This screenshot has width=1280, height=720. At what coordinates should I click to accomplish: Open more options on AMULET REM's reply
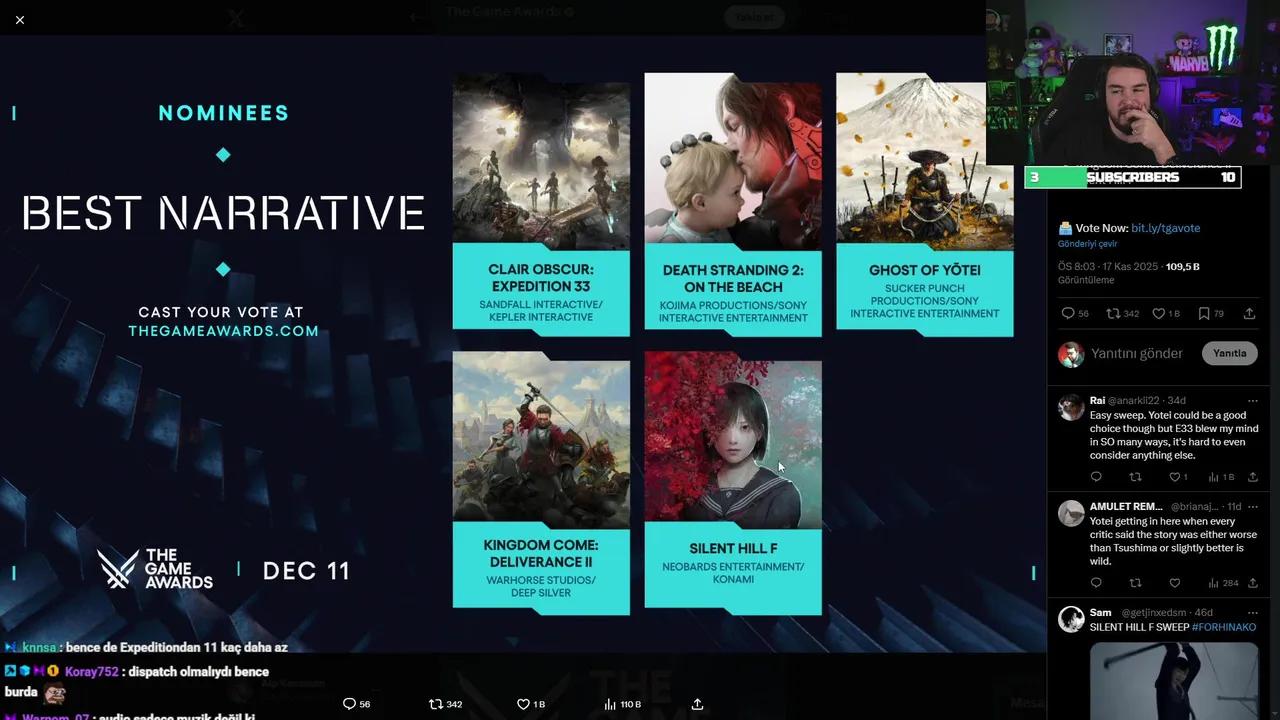(1252, 507)
